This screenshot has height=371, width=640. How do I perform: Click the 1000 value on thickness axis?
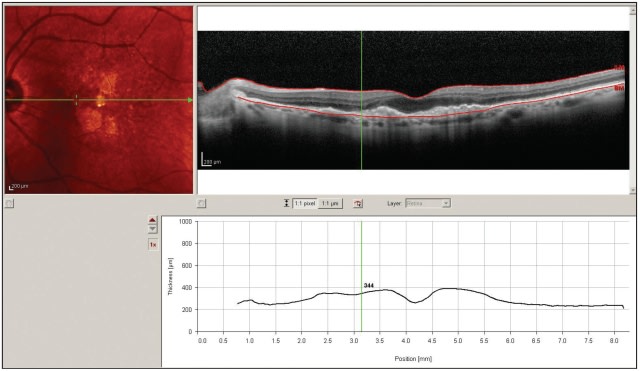pos(185,222)
